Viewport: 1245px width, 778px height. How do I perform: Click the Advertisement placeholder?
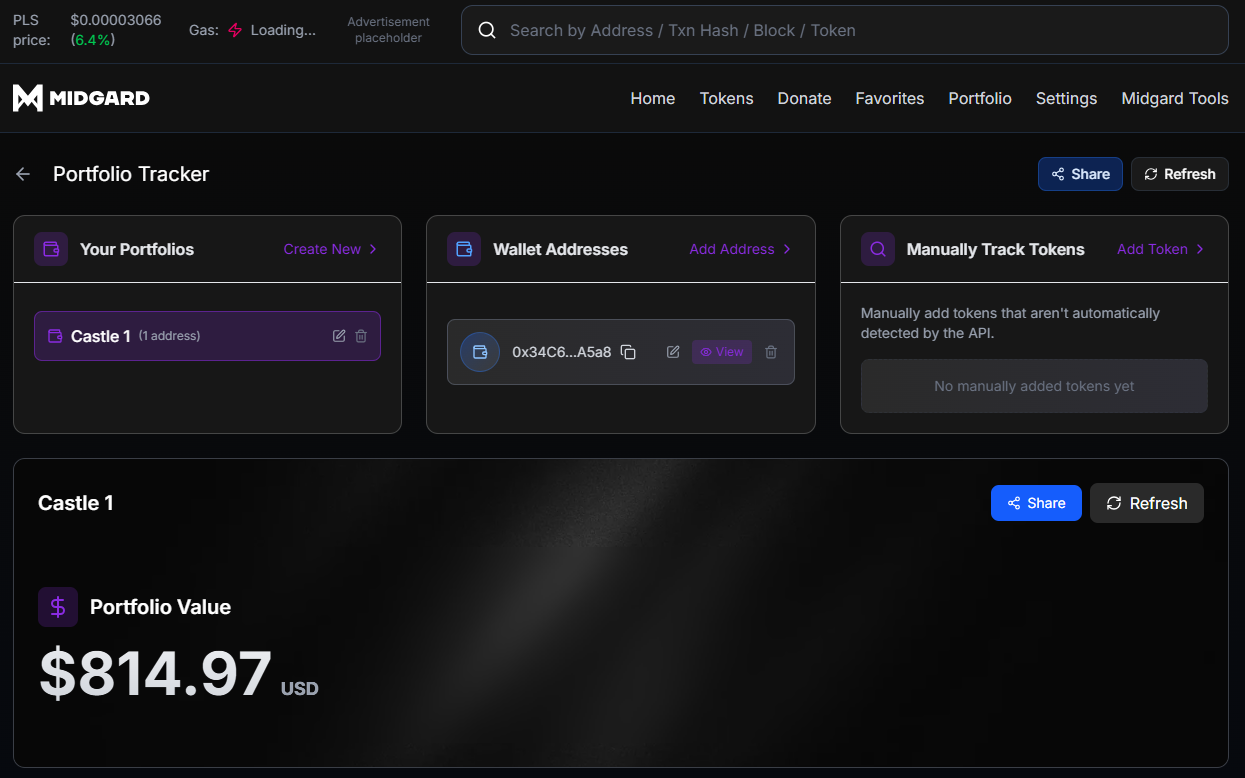click(389, 30)
